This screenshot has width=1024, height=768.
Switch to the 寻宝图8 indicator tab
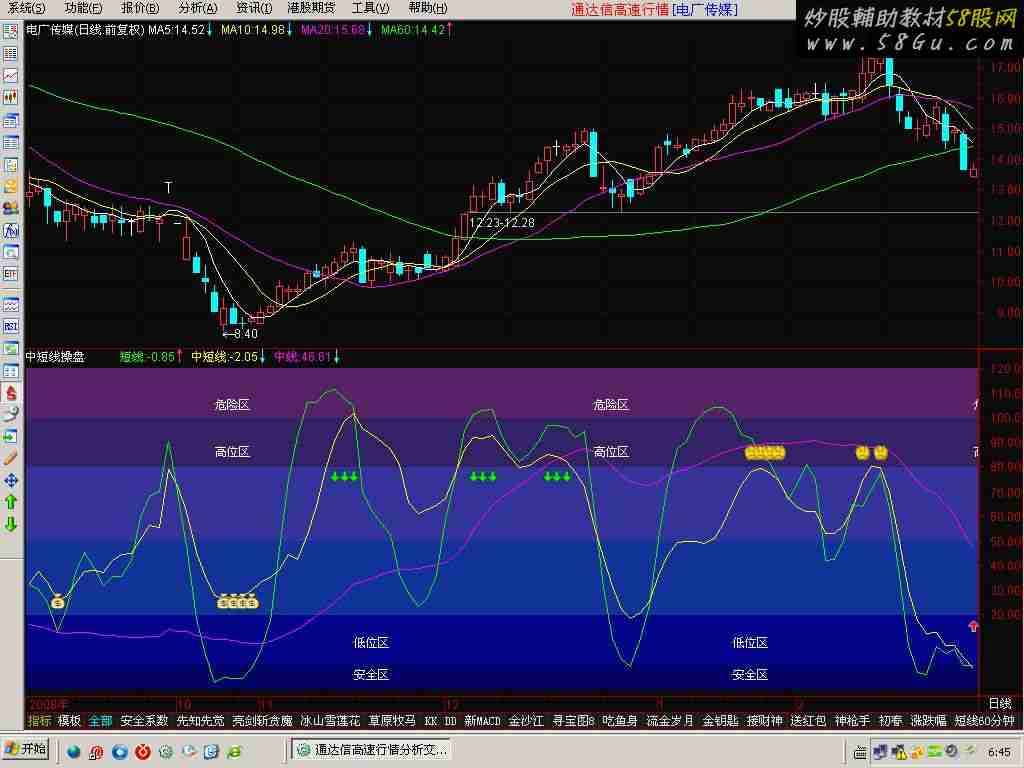pyautogui.click(x=573, y=721)
